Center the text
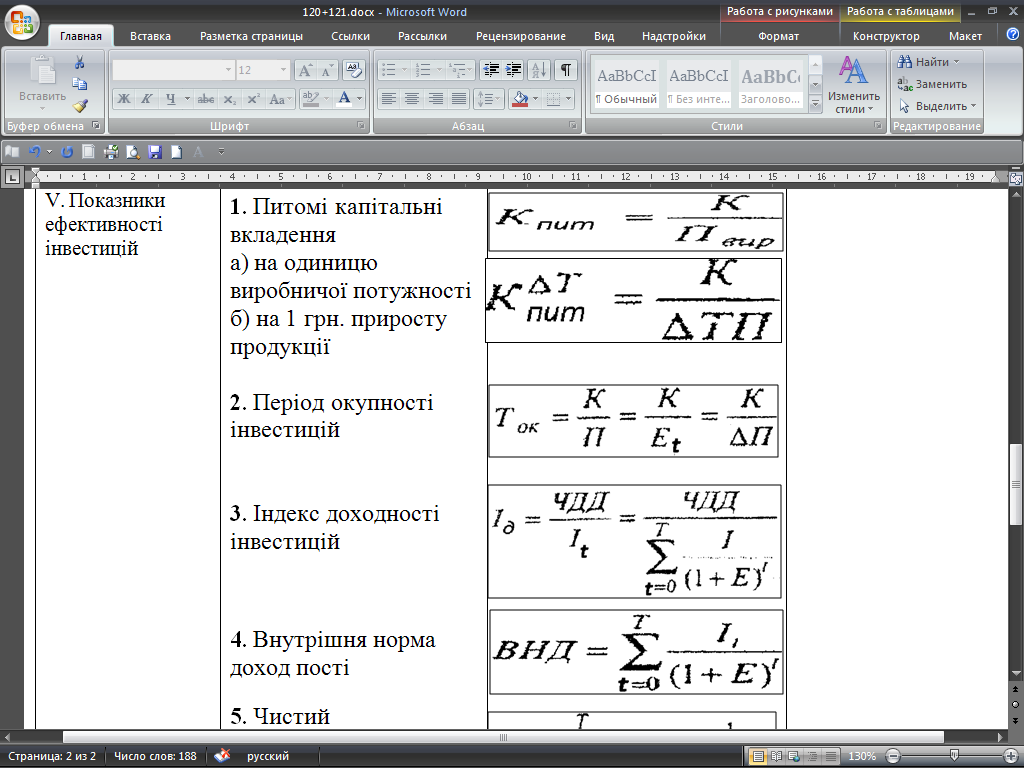The width and height of the screenshot is (1024, 768). pyautogui.click(x=412, y=99)
